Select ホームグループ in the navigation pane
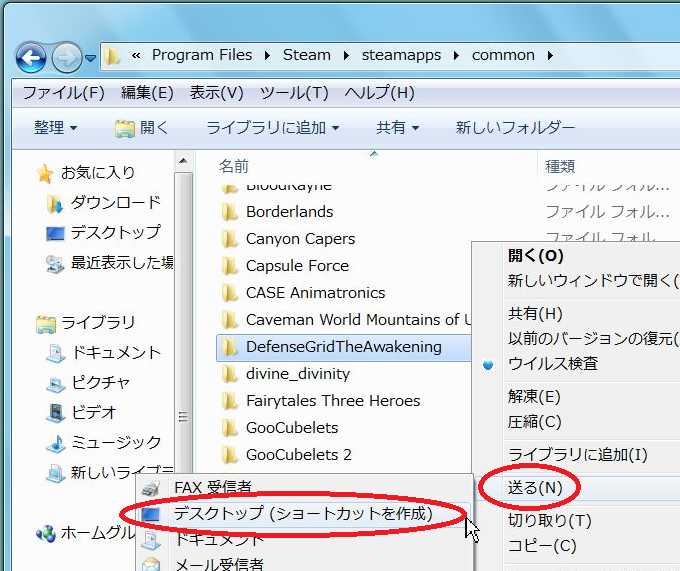 point(86,533)
